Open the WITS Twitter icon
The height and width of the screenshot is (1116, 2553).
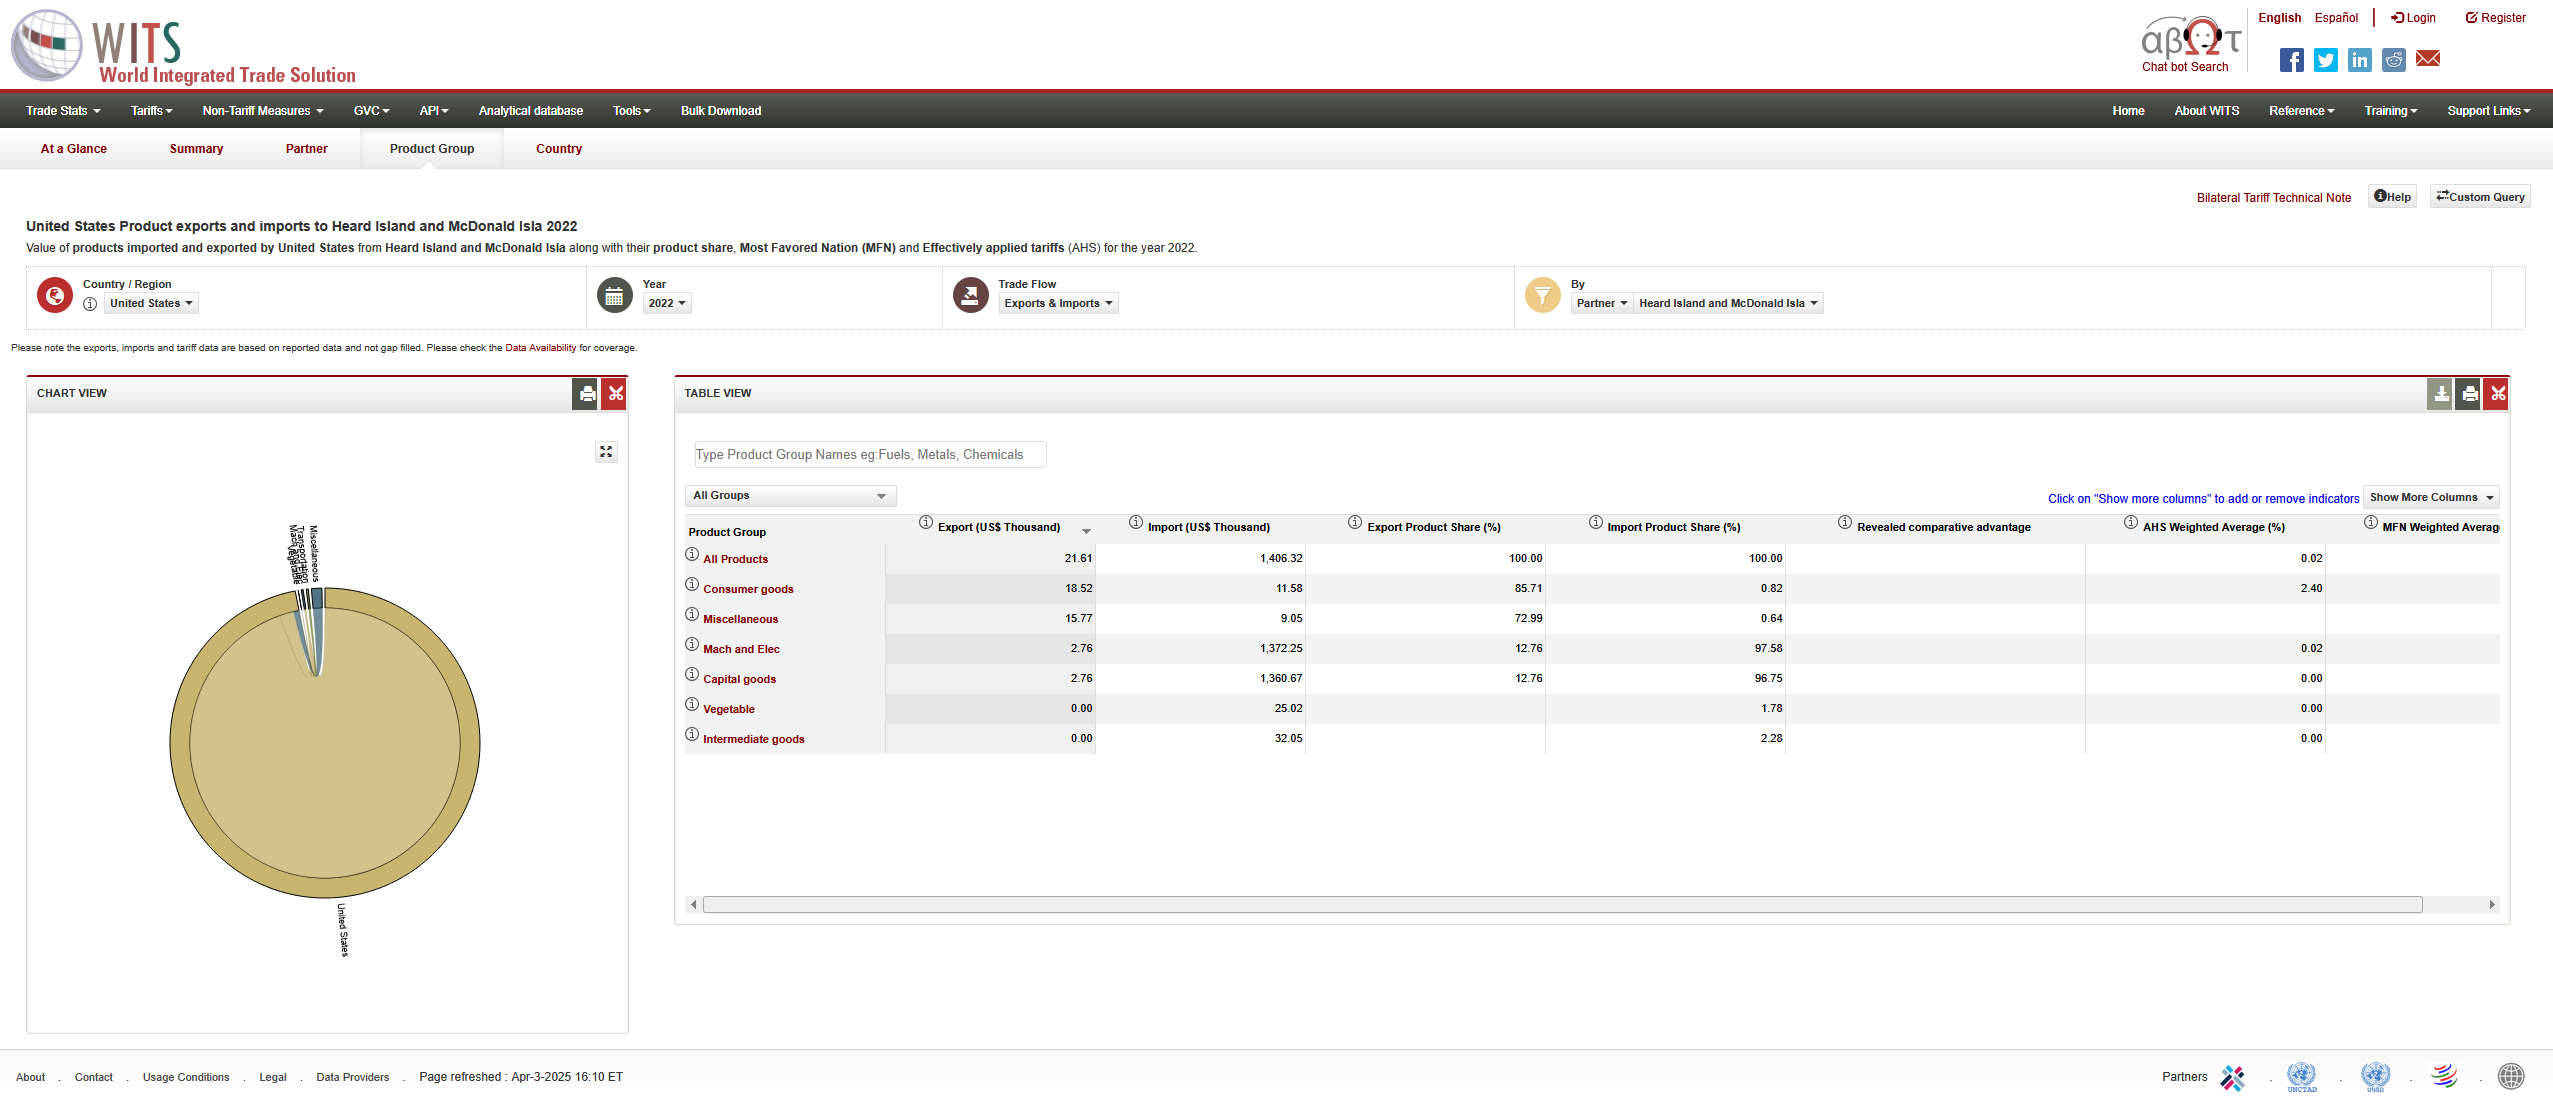2325,60
